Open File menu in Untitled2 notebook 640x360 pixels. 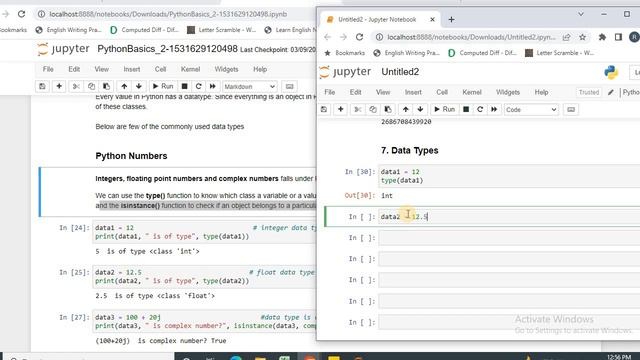[330, 92]
